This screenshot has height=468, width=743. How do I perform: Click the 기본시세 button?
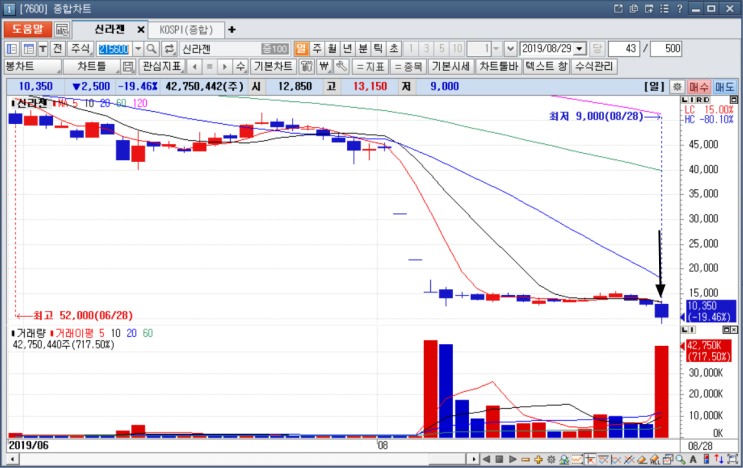[451, 67]
